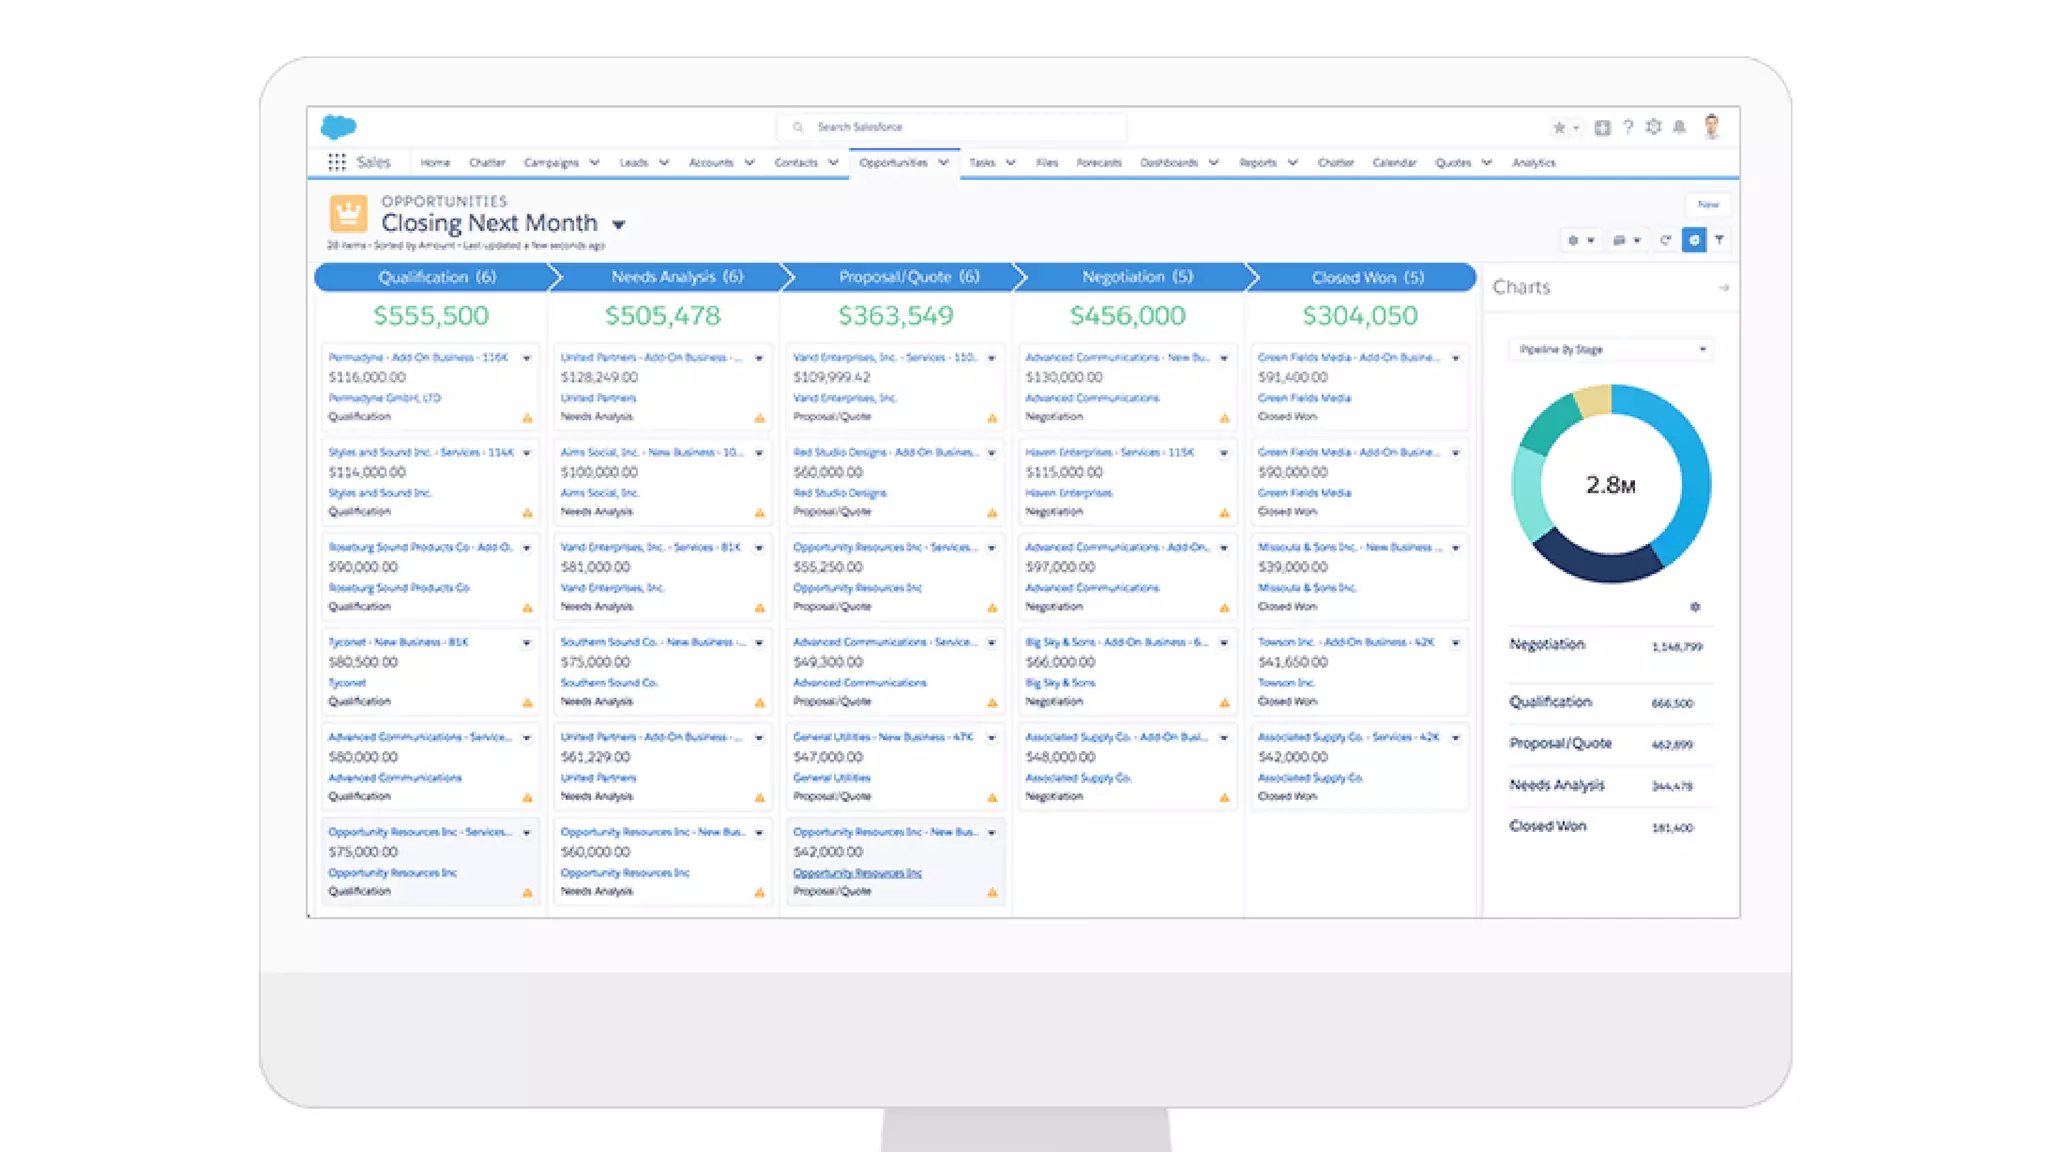This screenshot has height=1152, width=2048.
Task: Open the notifications bell
Action: [1679, 127]
